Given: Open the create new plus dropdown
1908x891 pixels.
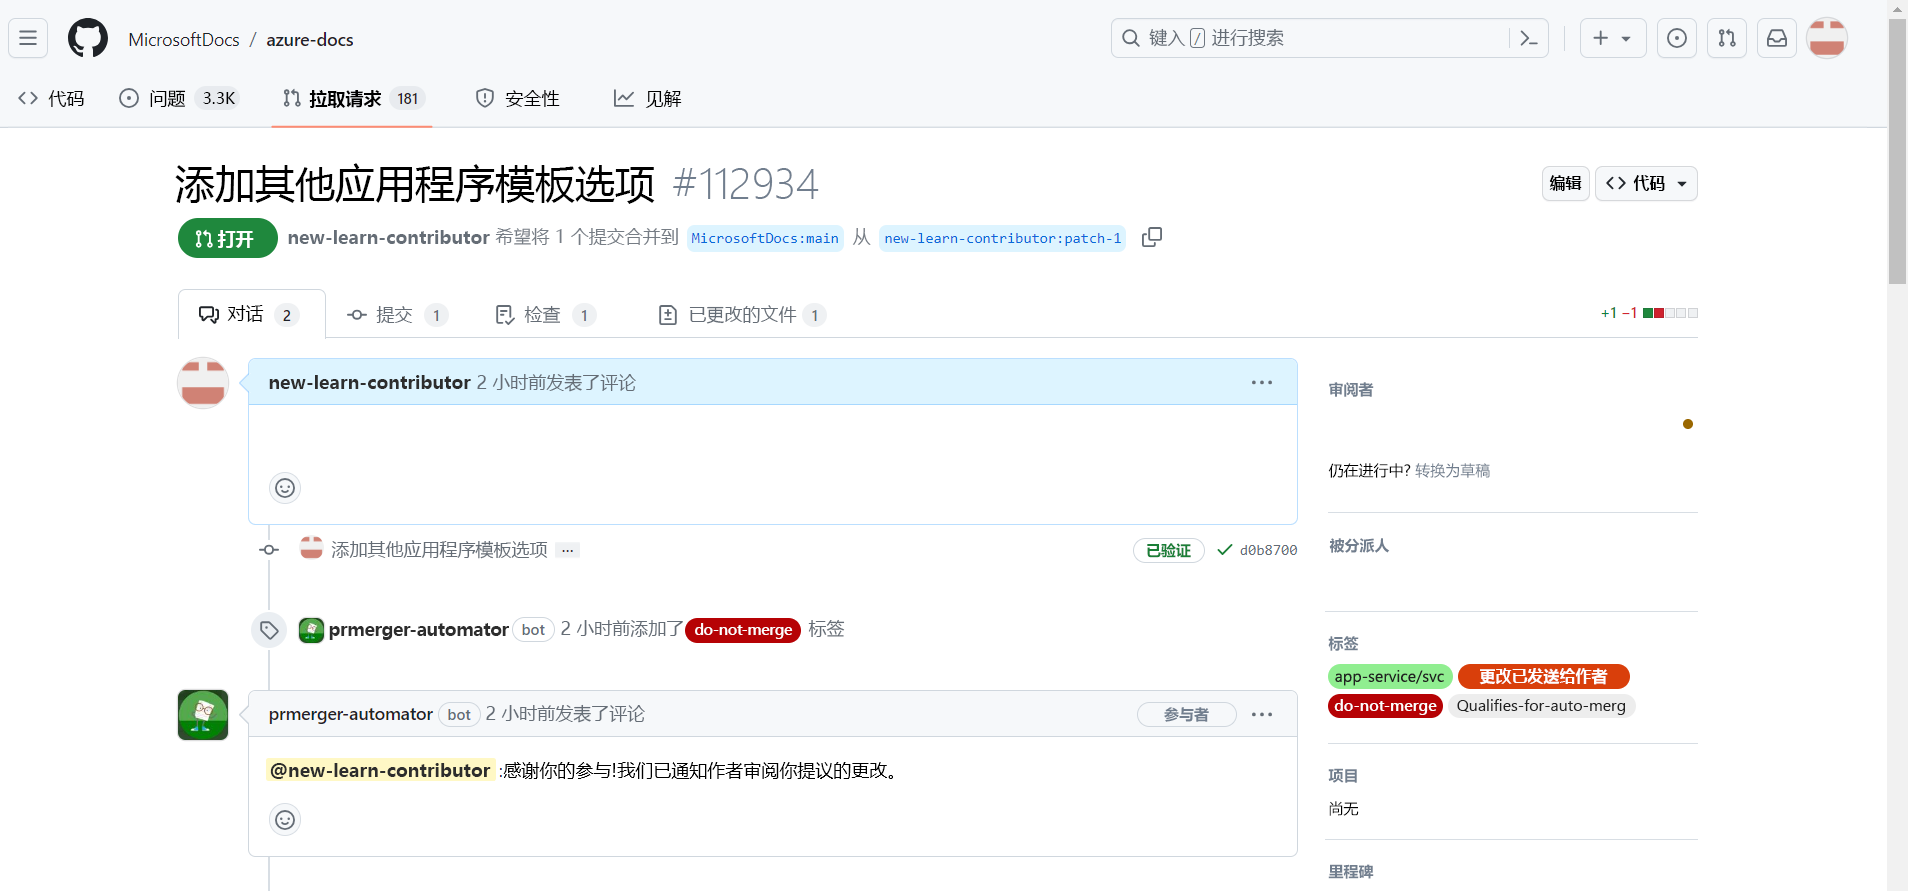Looking at the screenshot, I should pos(1613,38).
